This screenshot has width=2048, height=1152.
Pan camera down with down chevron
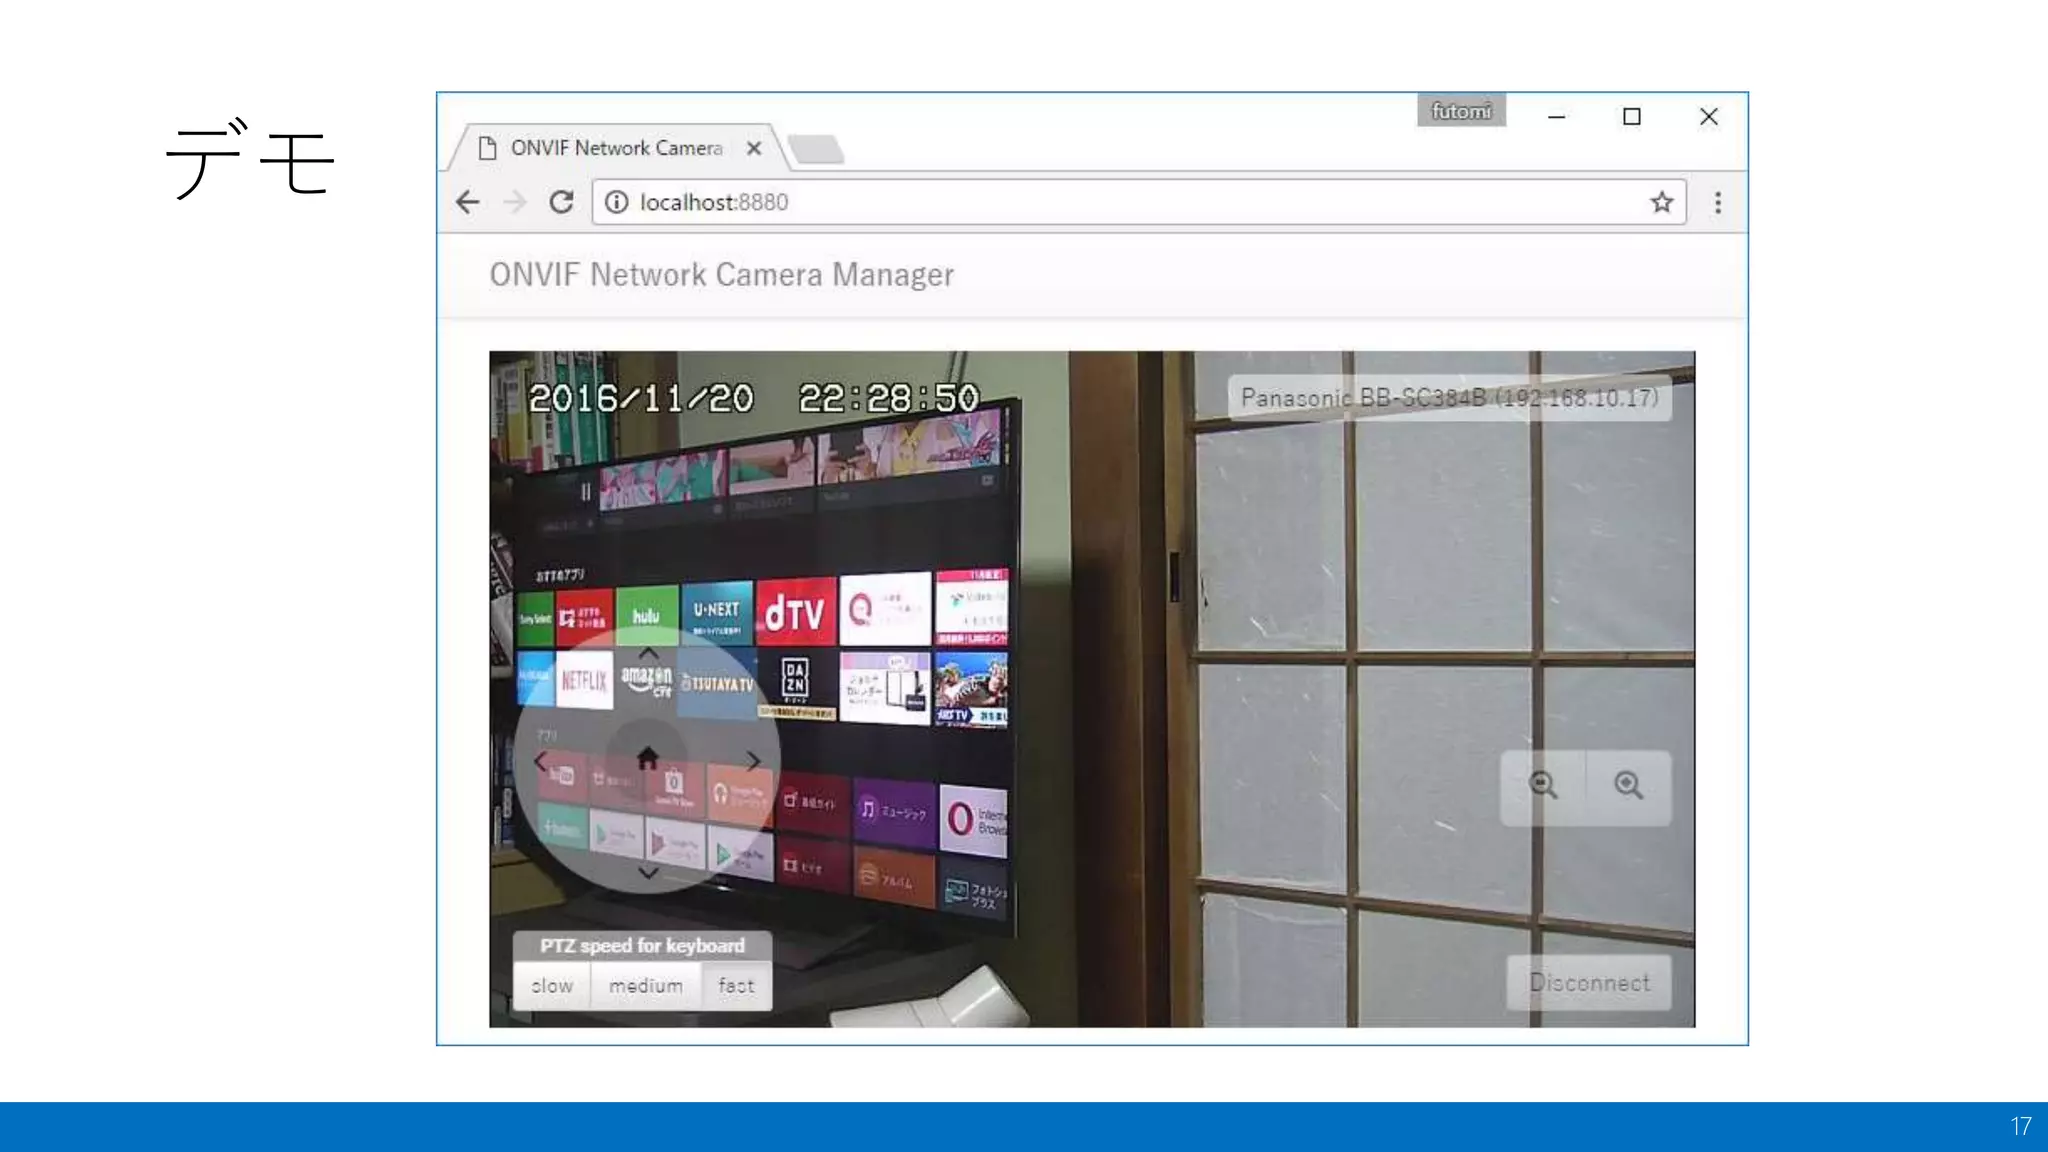point(648,873)
